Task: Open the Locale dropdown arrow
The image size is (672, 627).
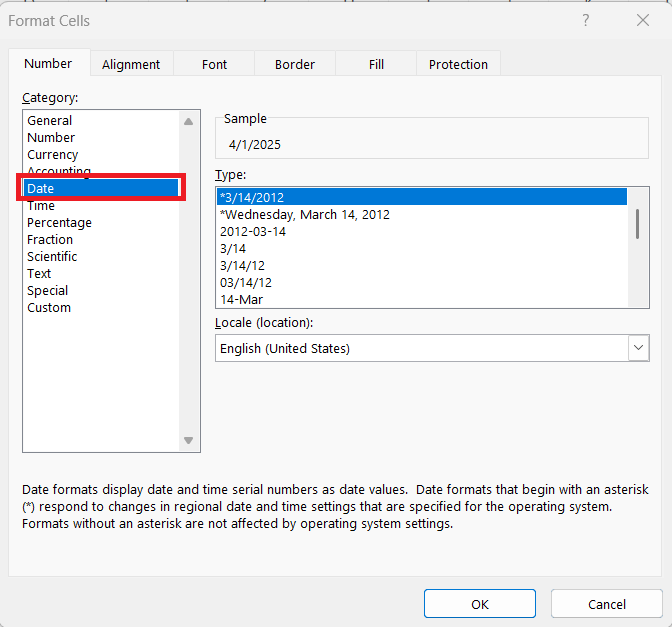Action: [x=639, y=348]
